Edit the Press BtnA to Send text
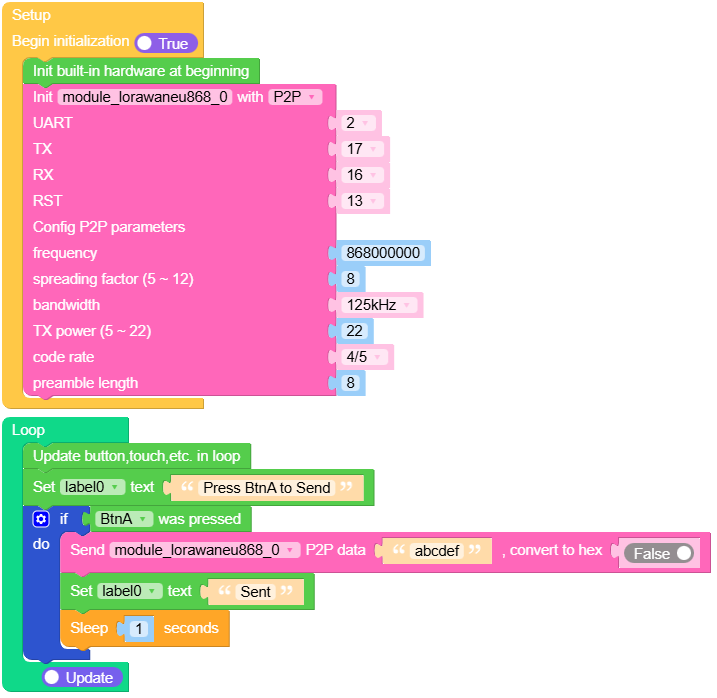 click(266, 488)
